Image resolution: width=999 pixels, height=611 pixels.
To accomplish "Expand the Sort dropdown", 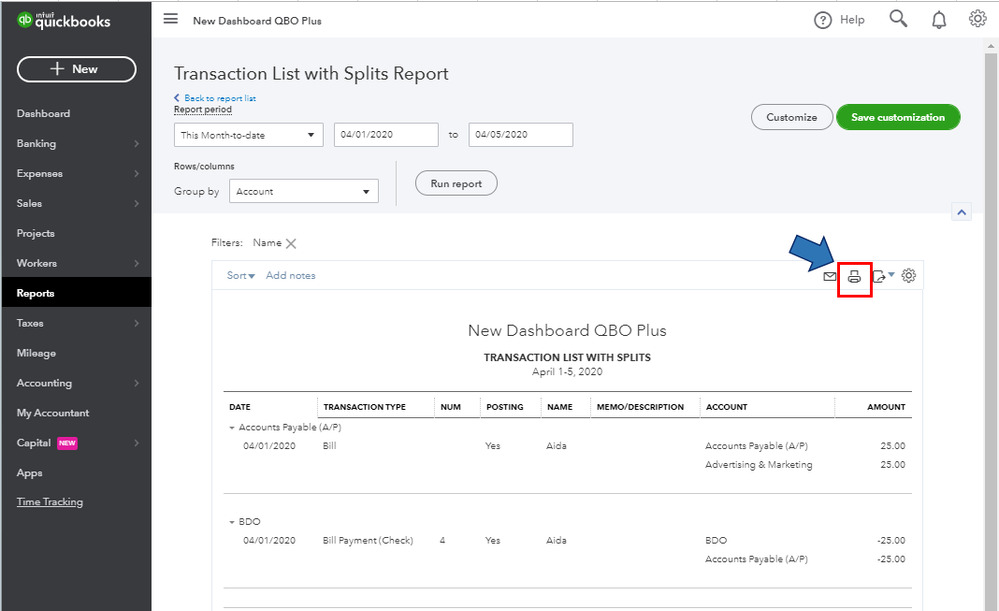I will click(x=241, y=276).
